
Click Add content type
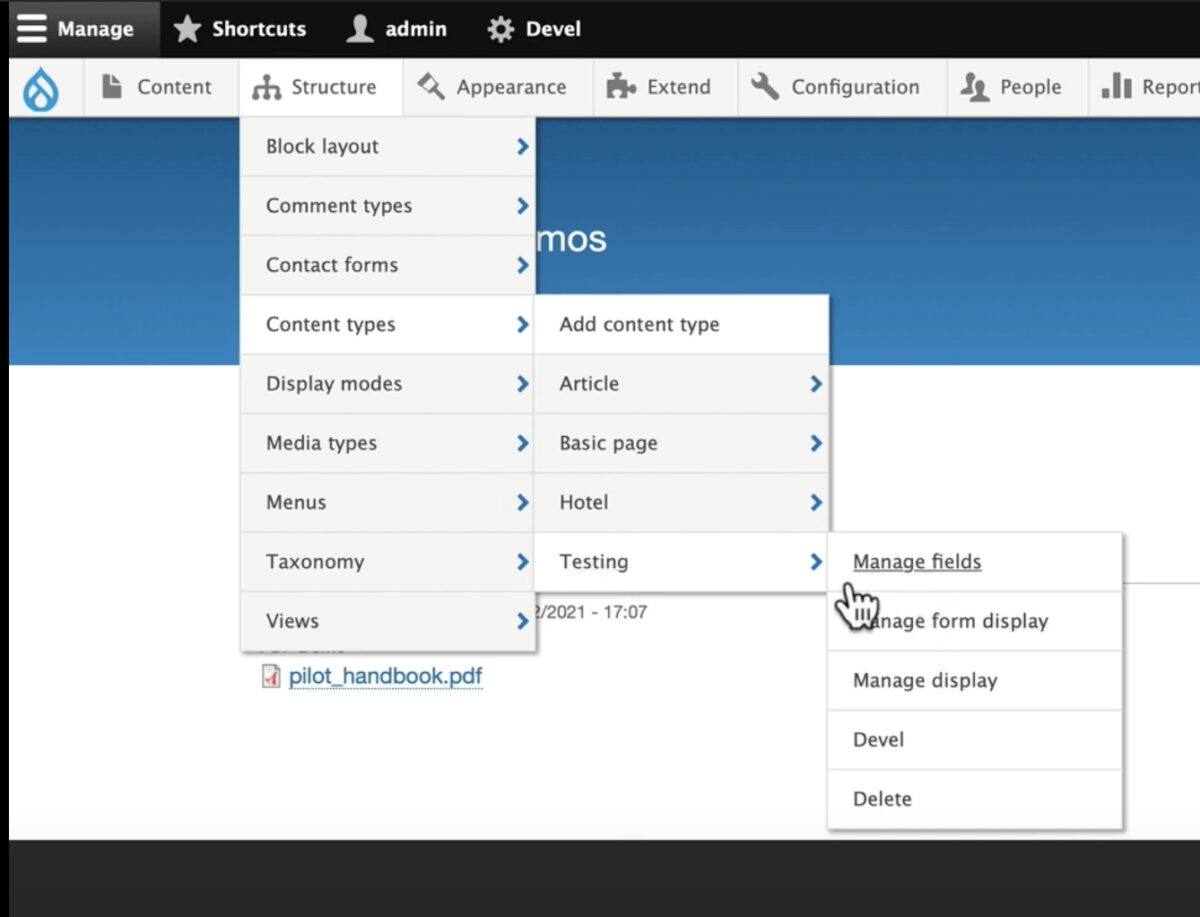pos(639,324)
